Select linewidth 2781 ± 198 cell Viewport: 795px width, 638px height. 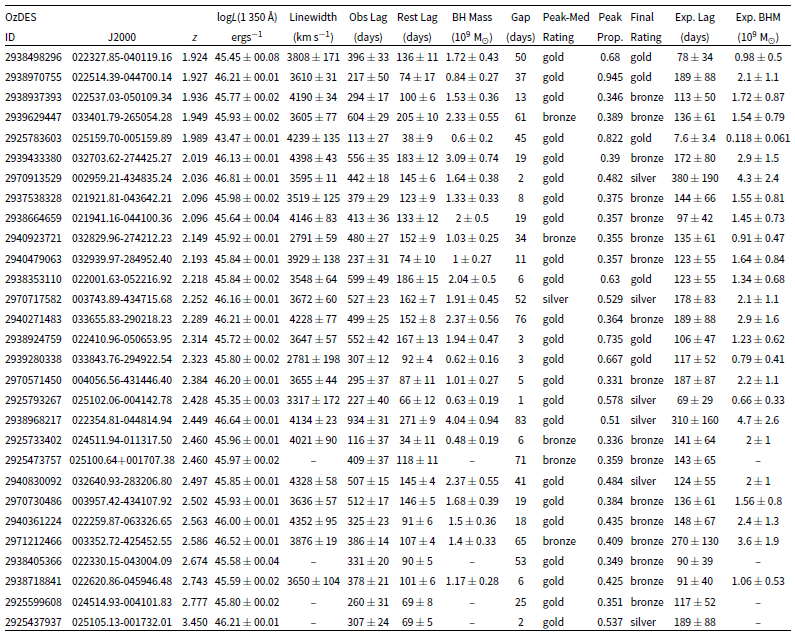click(x=313, y=359)
